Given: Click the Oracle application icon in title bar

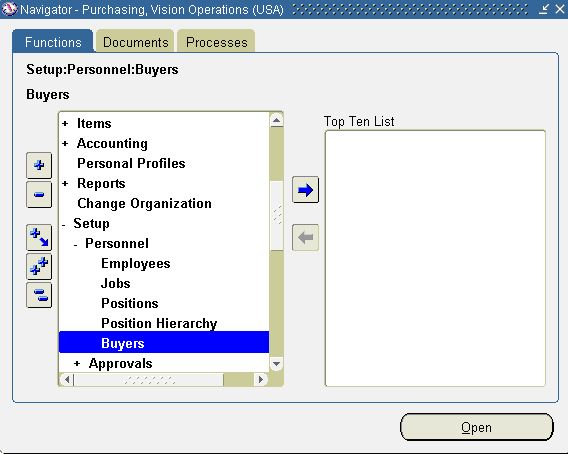Looking at the screenshot, I should [x=9, y=9].
